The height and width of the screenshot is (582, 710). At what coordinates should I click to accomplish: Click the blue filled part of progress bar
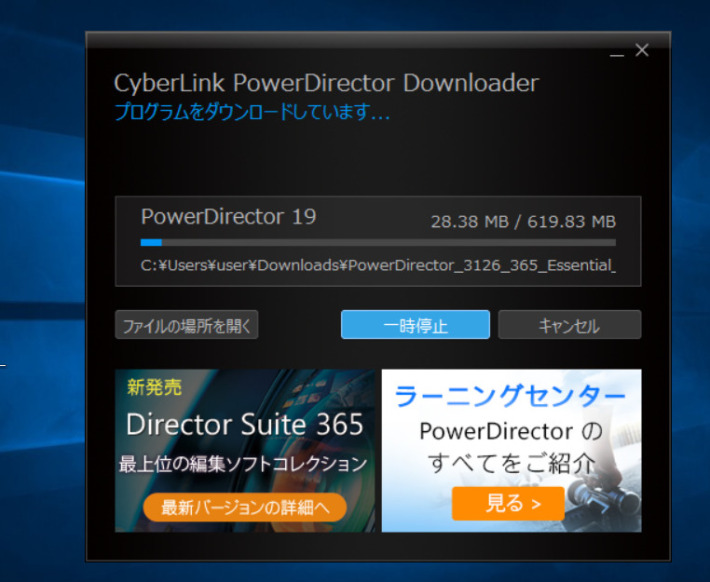point(151,242)
